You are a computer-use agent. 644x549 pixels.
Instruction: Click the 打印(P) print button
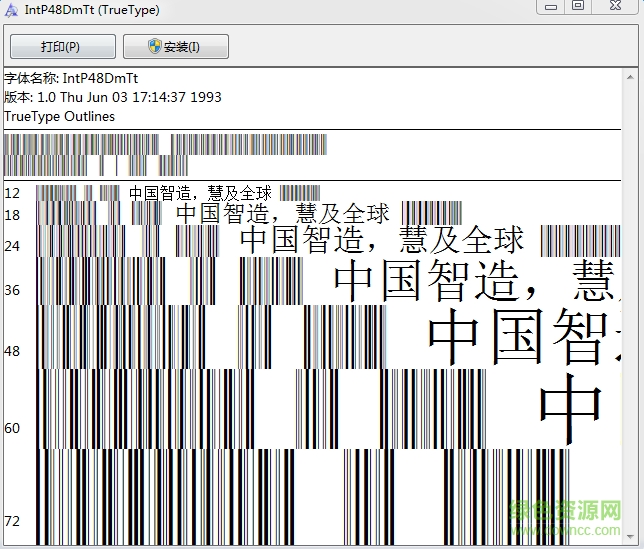[x=60, y=47]
